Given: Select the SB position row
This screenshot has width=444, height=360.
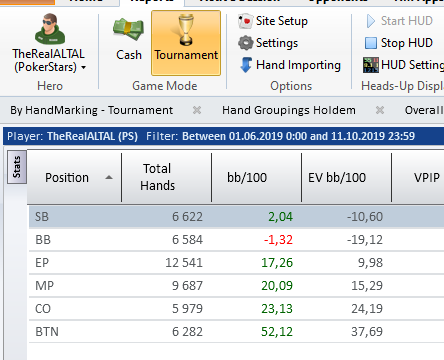Looking at the screenshot, I should pyautogui.click(x=236, y=217).
